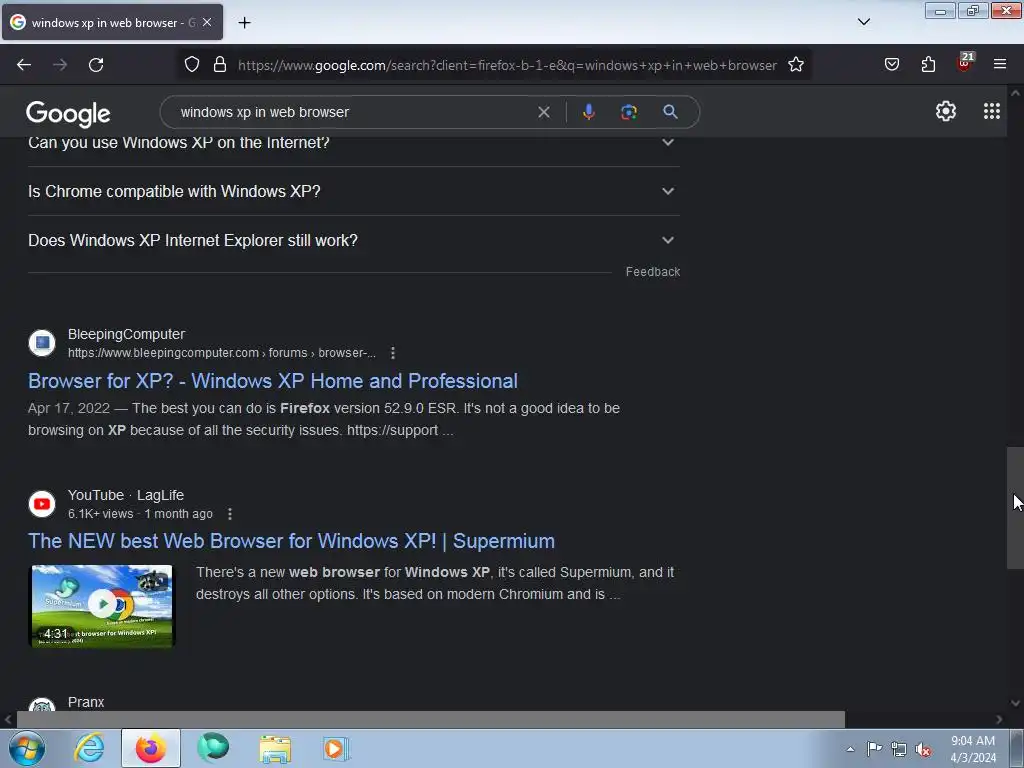The height and width of the screenshot is (768, 1024).
Task: Click the horizontal scrollbar thumb
Action: [430, 720]
